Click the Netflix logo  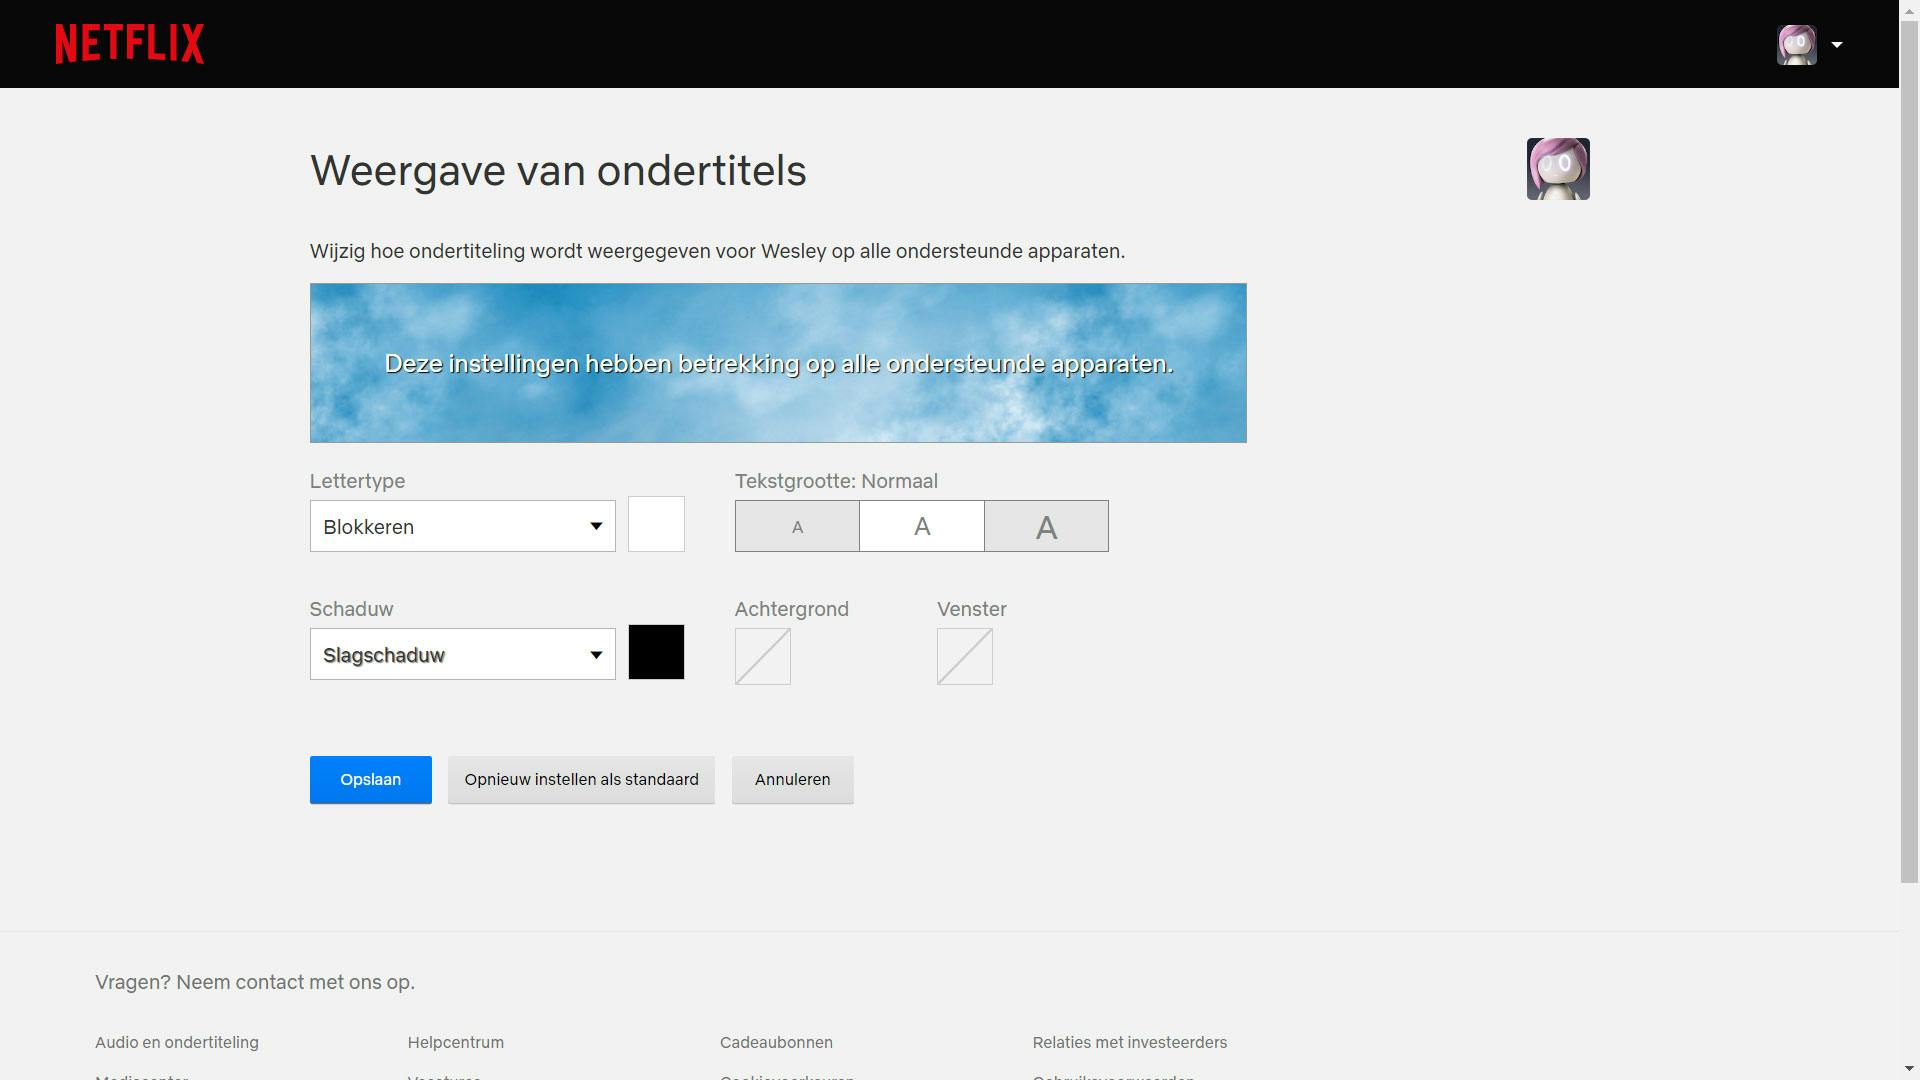click(x=130, y=44)
